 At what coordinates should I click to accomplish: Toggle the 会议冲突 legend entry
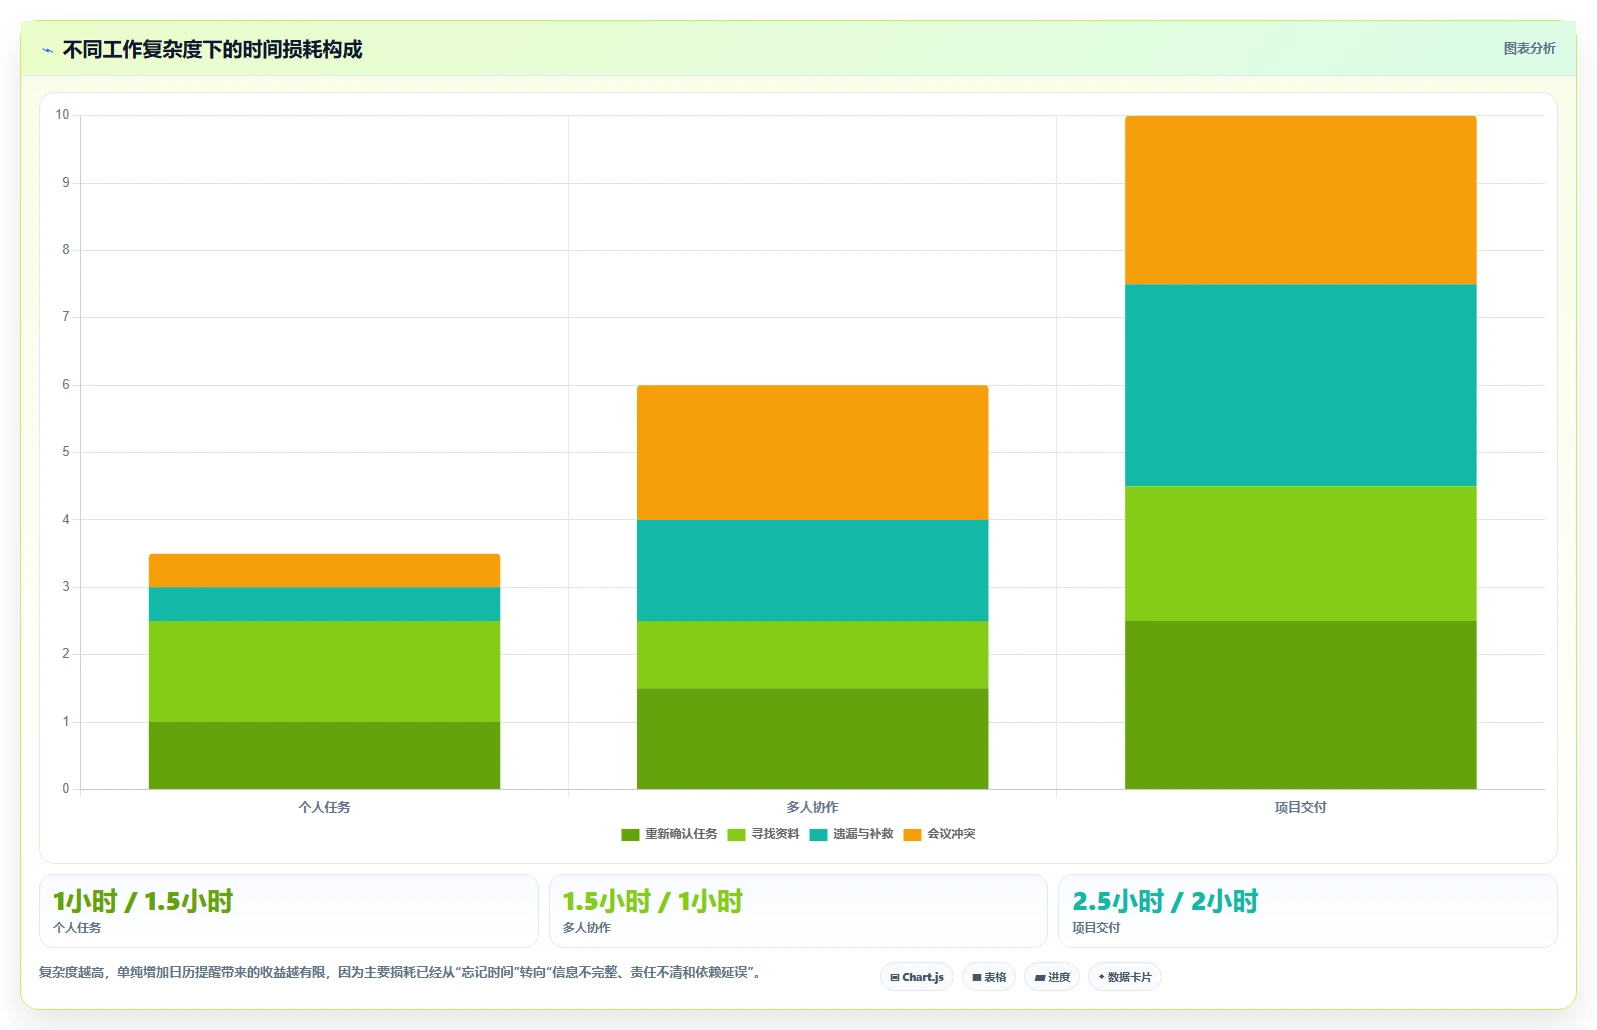[x=939, y=834]
